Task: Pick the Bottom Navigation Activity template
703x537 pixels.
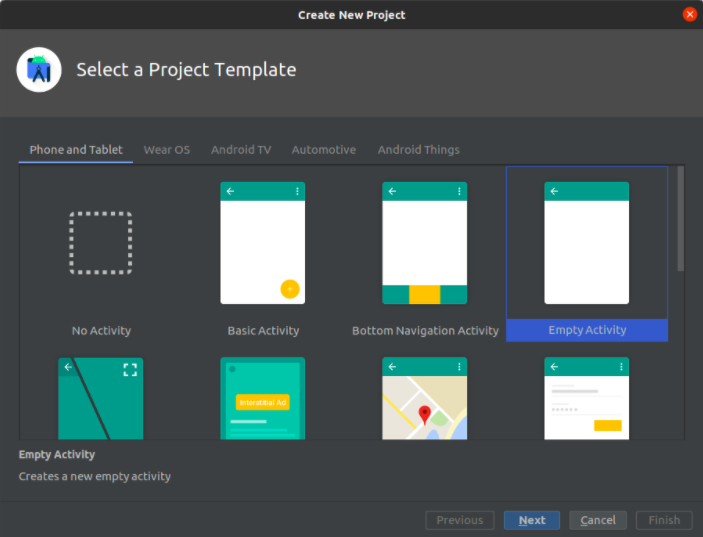Action: (x=425, y=243)
